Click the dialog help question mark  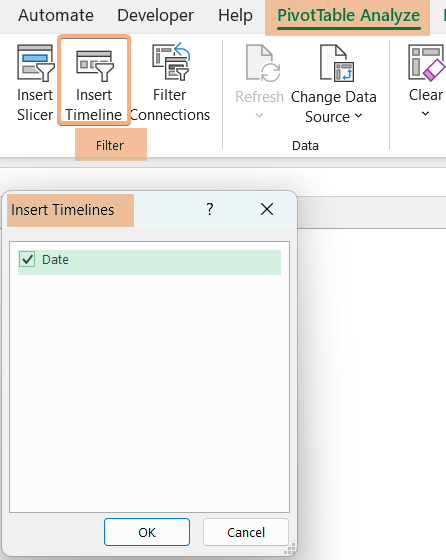click(210, 209)
